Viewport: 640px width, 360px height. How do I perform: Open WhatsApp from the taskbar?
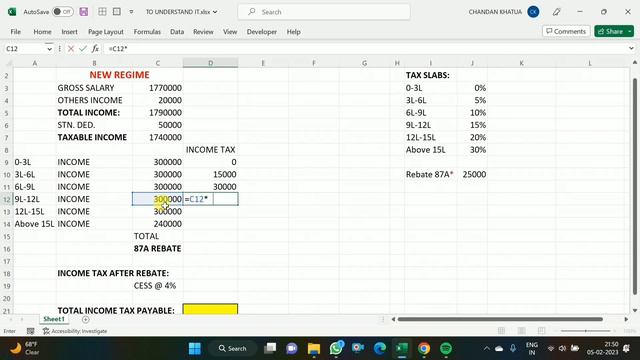point(336,348)
